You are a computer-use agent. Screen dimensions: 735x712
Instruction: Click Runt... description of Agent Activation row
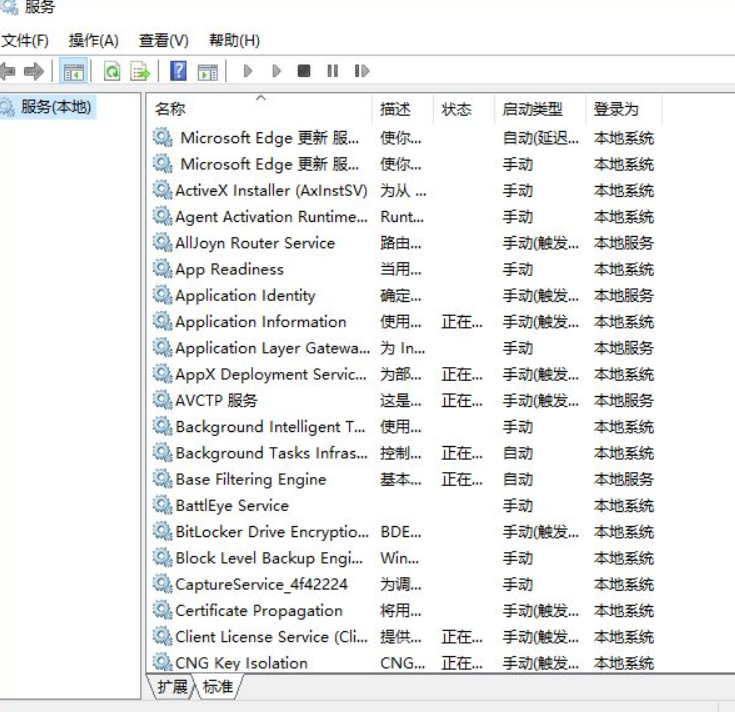402,217
